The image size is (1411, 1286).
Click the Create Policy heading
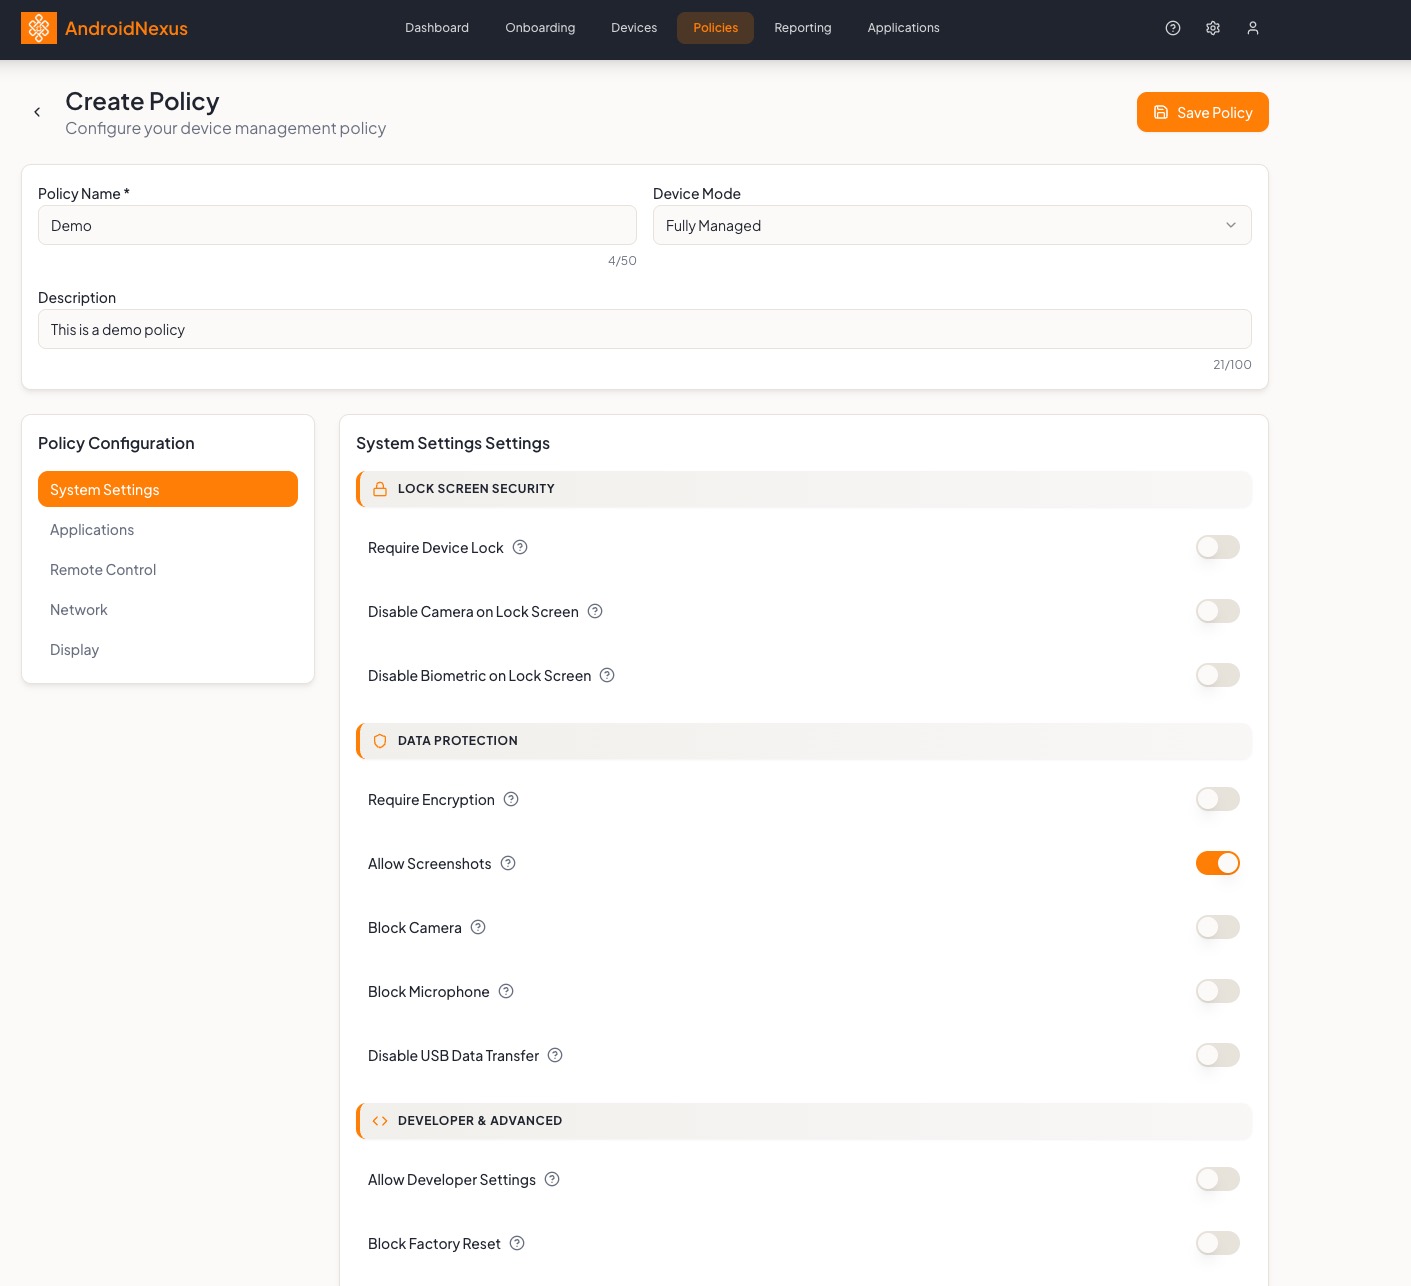pyautogui.click(x=142, y=101)
